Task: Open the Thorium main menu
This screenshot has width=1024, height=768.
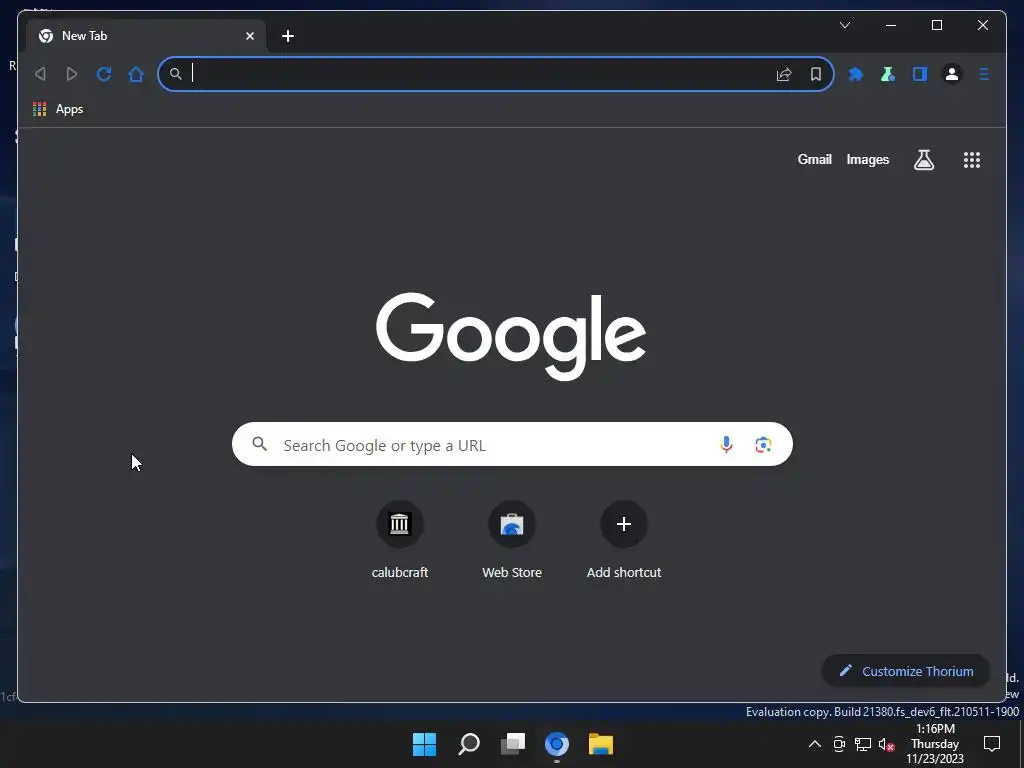Action: [x=984, y=74]
